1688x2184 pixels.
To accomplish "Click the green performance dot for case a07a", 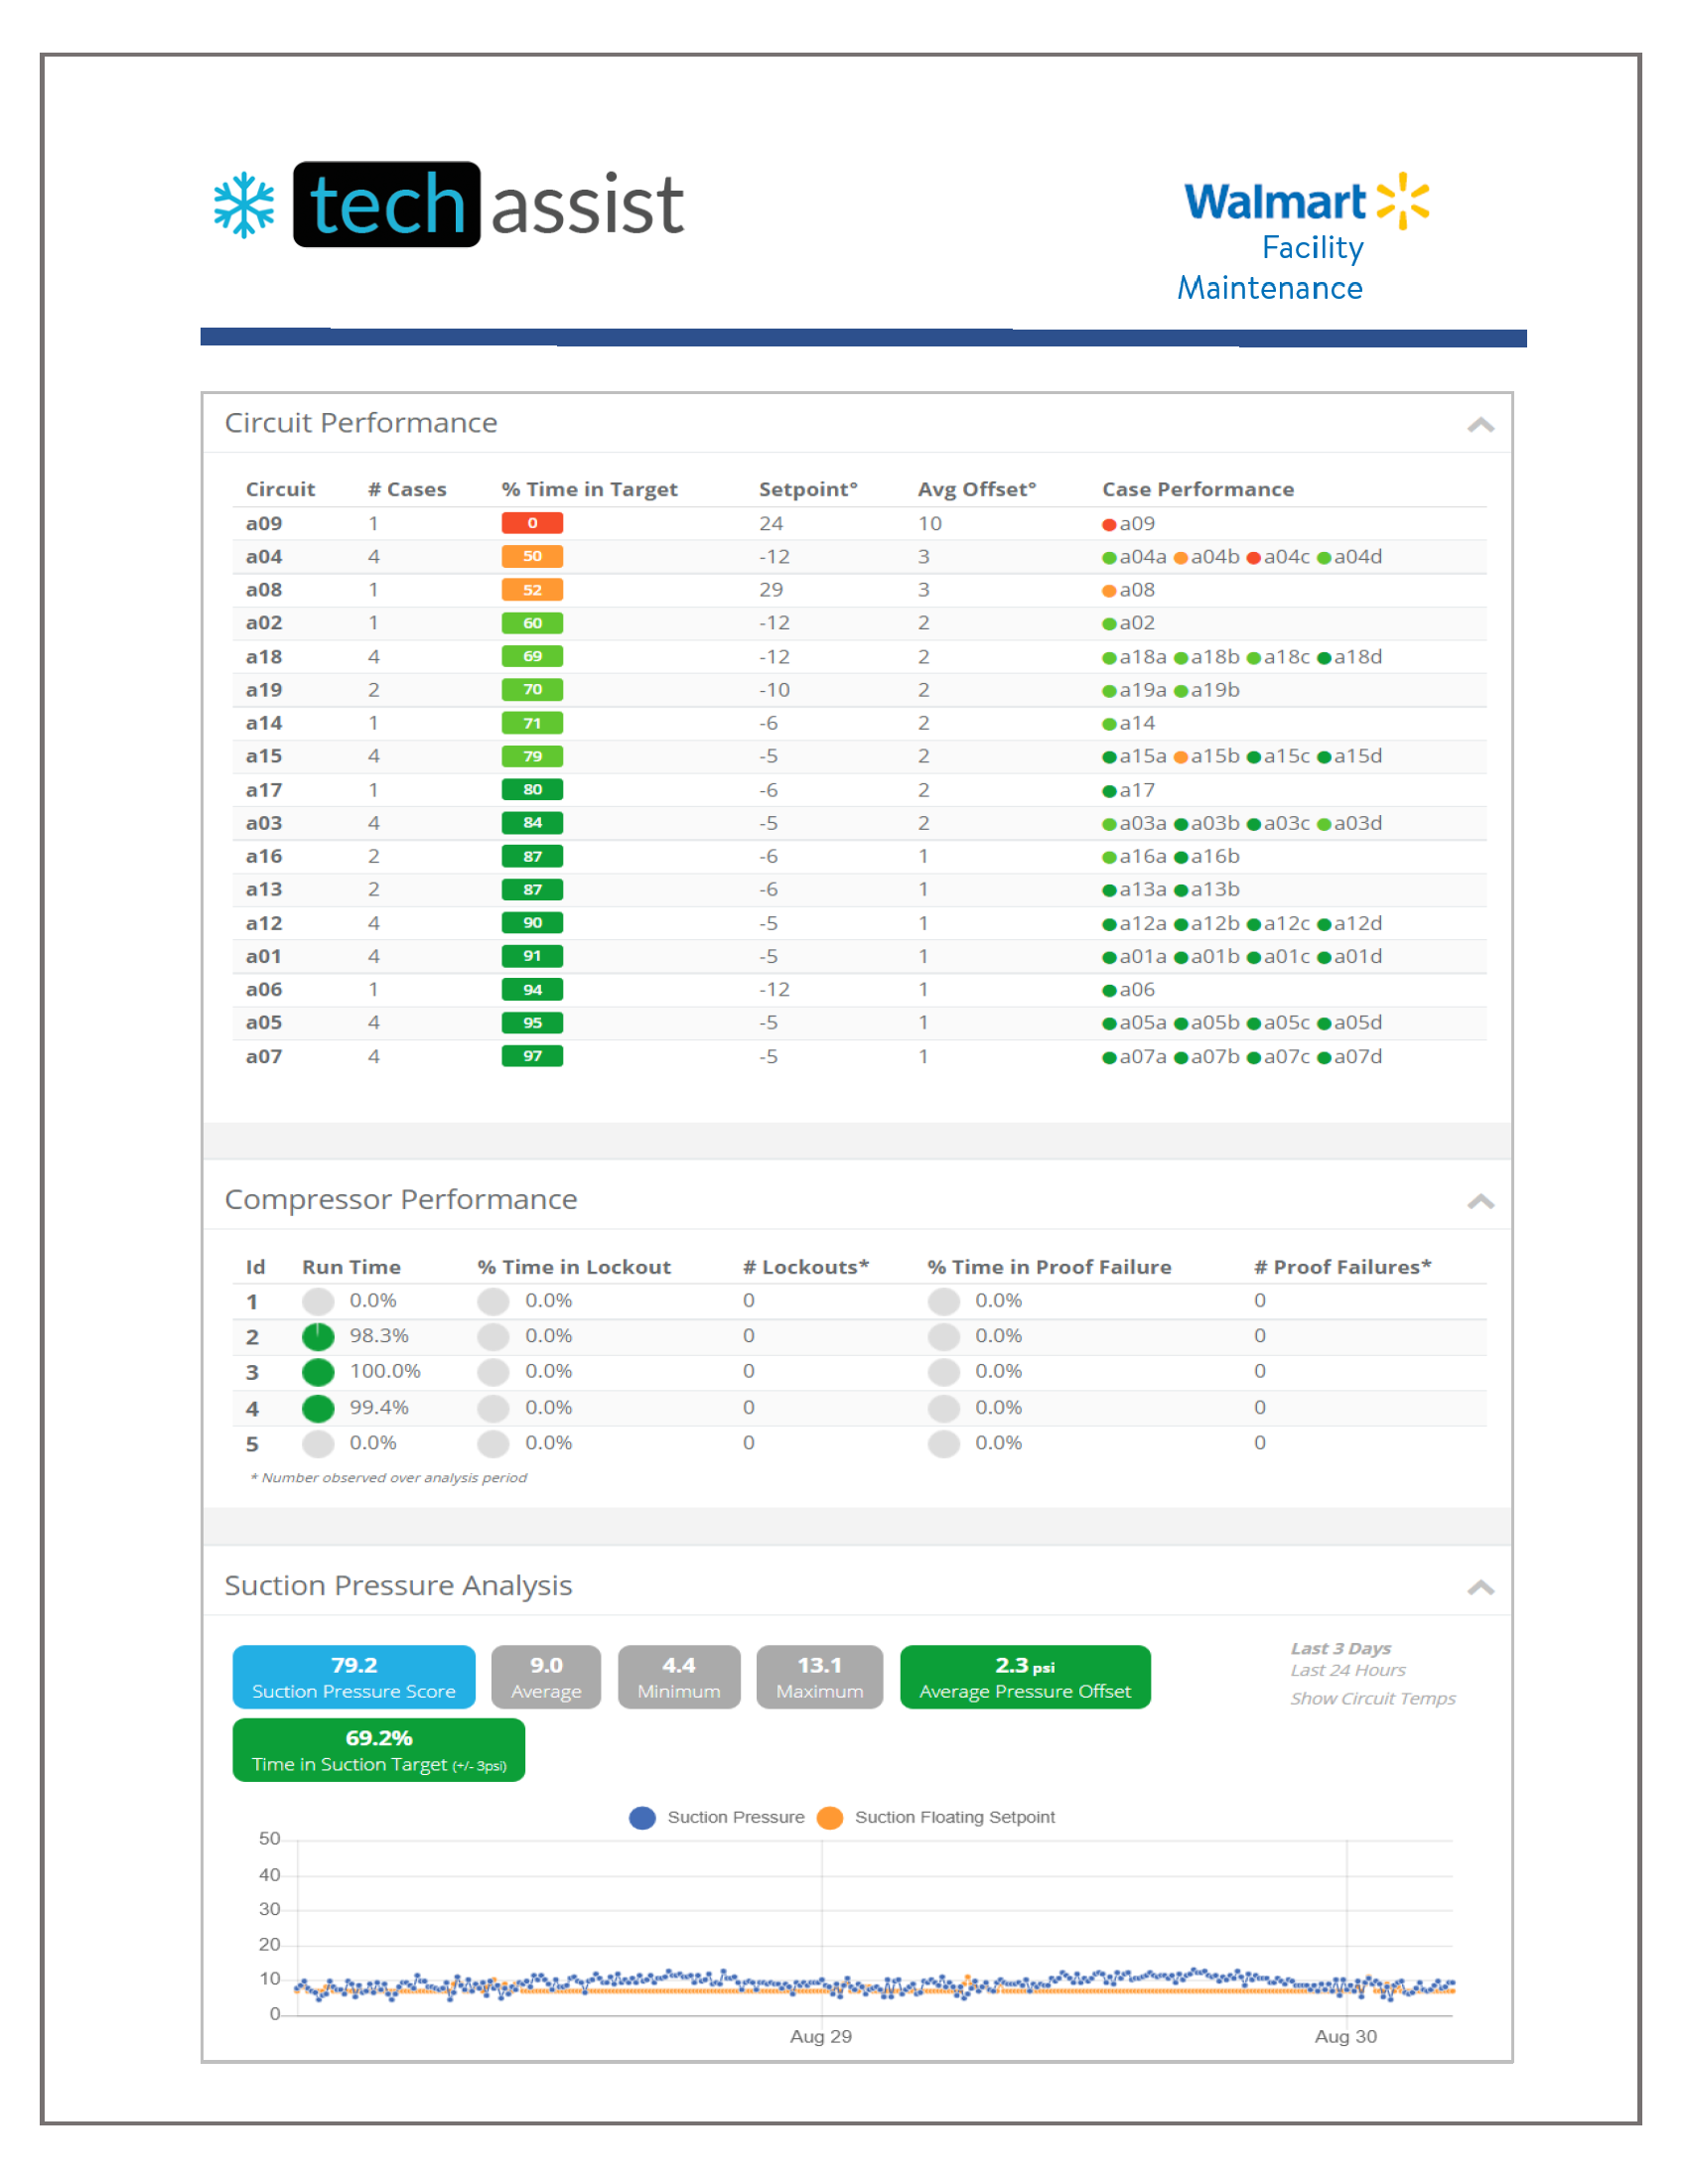I will (1109, 1056).
